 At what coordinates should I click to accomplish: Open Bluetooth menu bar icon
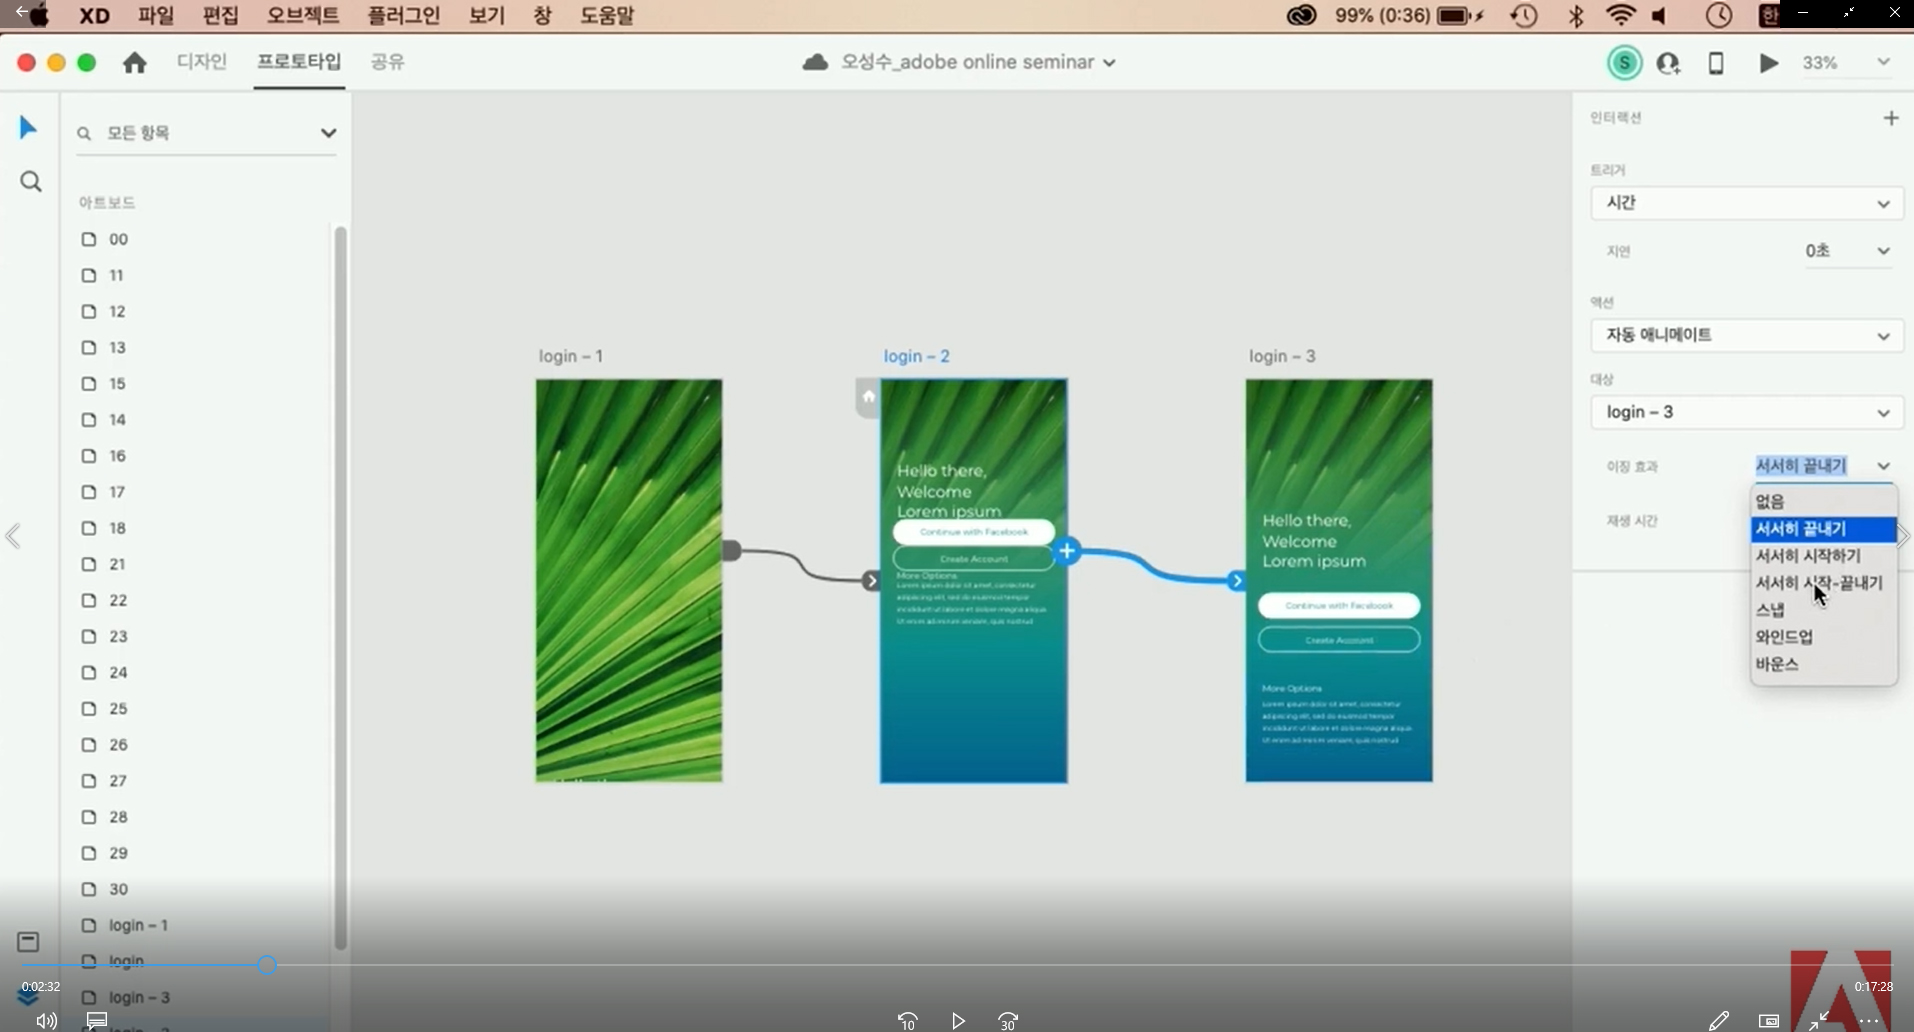1576,16
